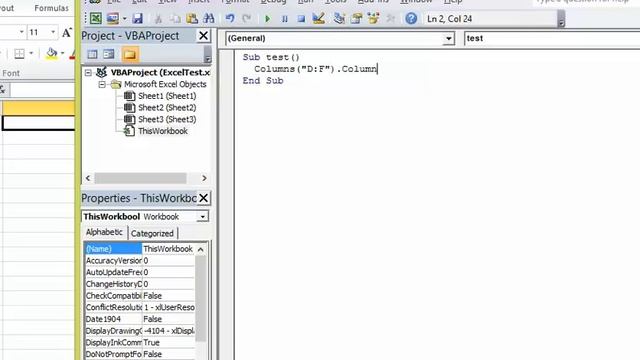Click CheckCompatibility False value
The width and height of the screenshot is (640, 360).
[x=168, y=296]
